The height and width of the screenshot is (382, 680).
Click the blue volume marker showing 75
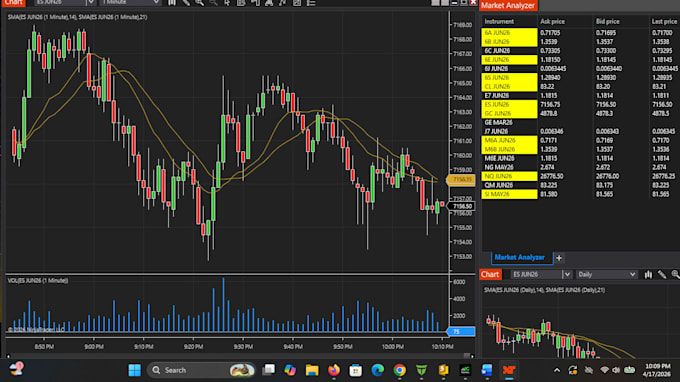(x=461, y=332)
